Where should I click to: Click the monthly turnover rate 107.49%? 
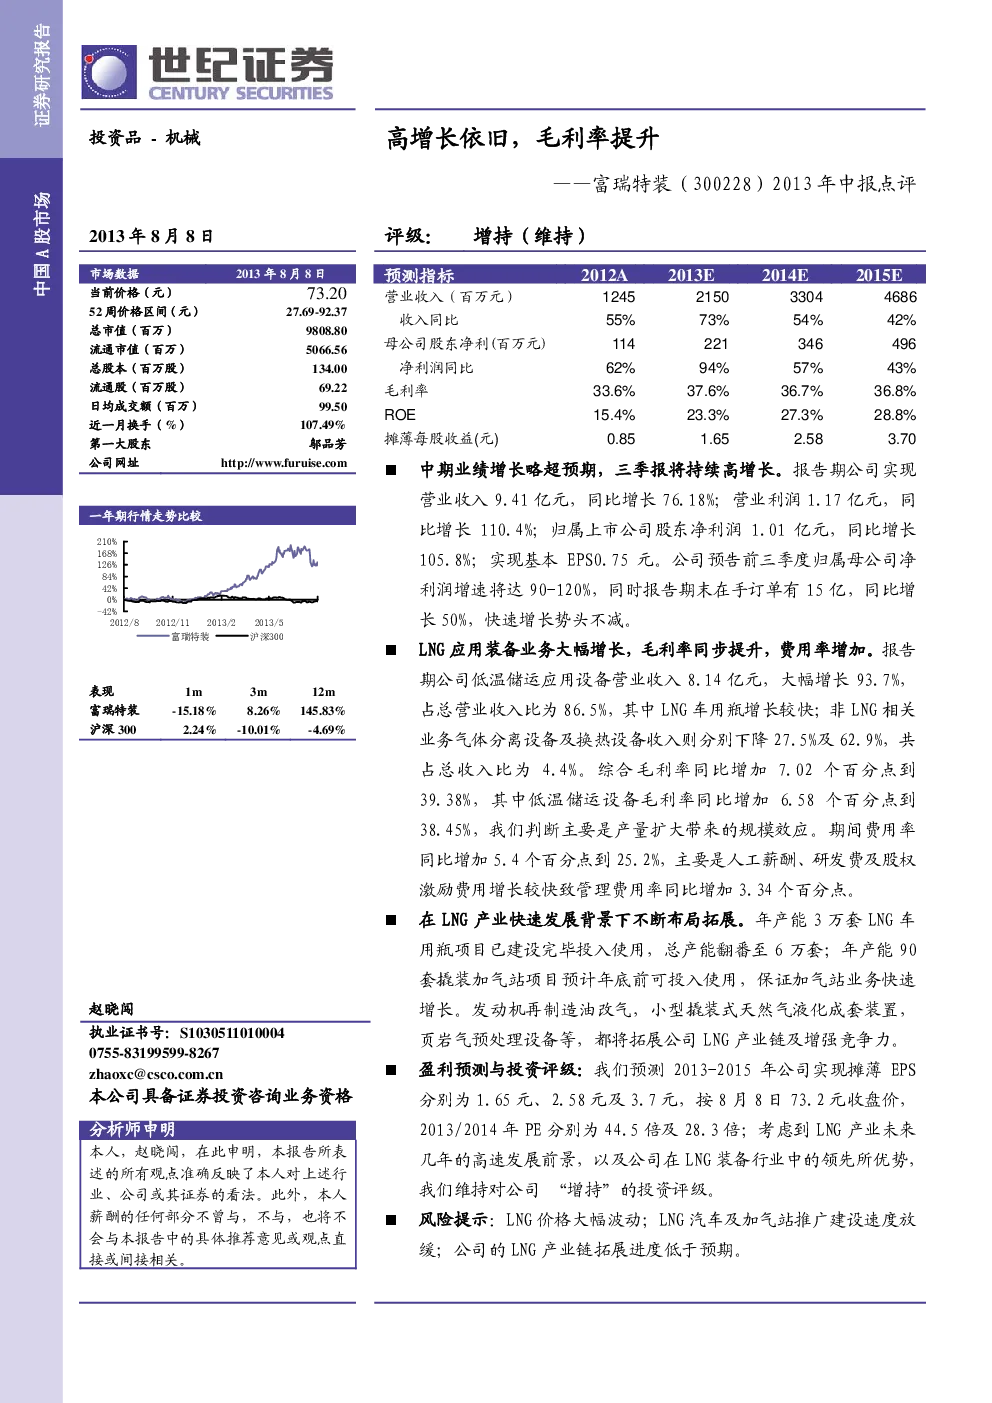click(x=323, y=425)
